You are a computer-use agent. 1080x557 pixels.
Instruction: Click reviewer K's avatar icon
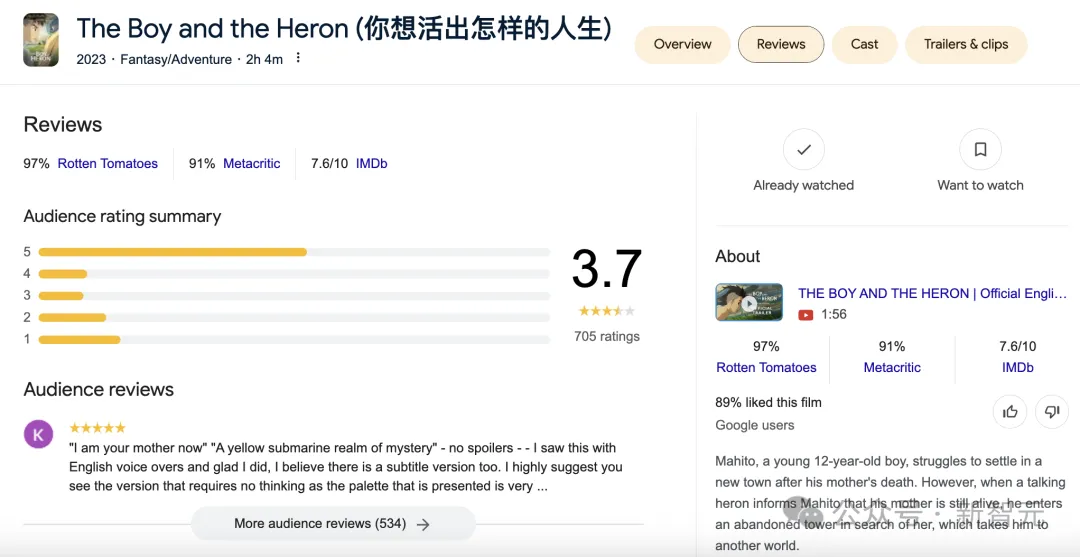tap(38, 434)
